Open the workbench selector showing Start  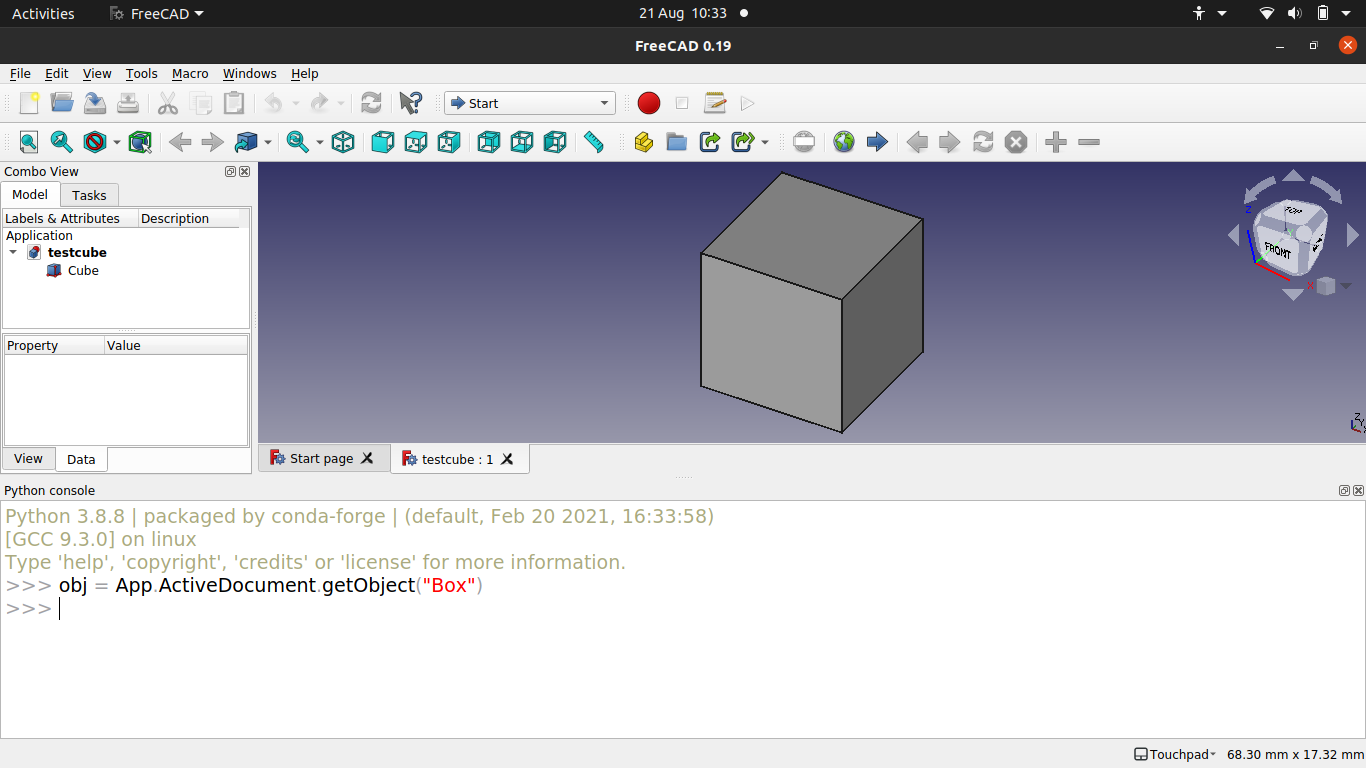point(530,103)
